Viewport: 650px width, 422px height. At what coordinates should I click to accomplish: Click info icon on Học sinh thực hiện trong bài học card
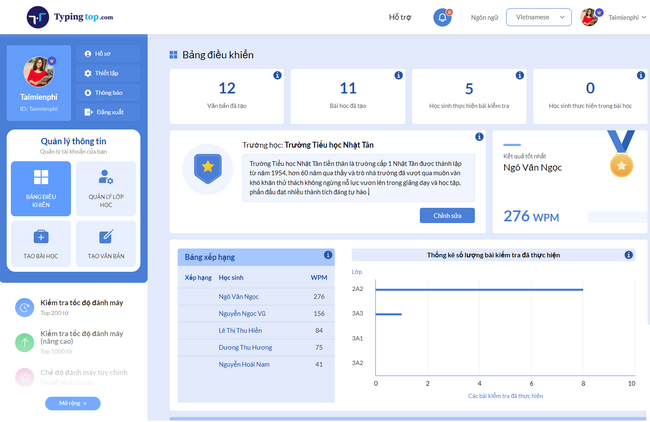(x=641, y=75)
